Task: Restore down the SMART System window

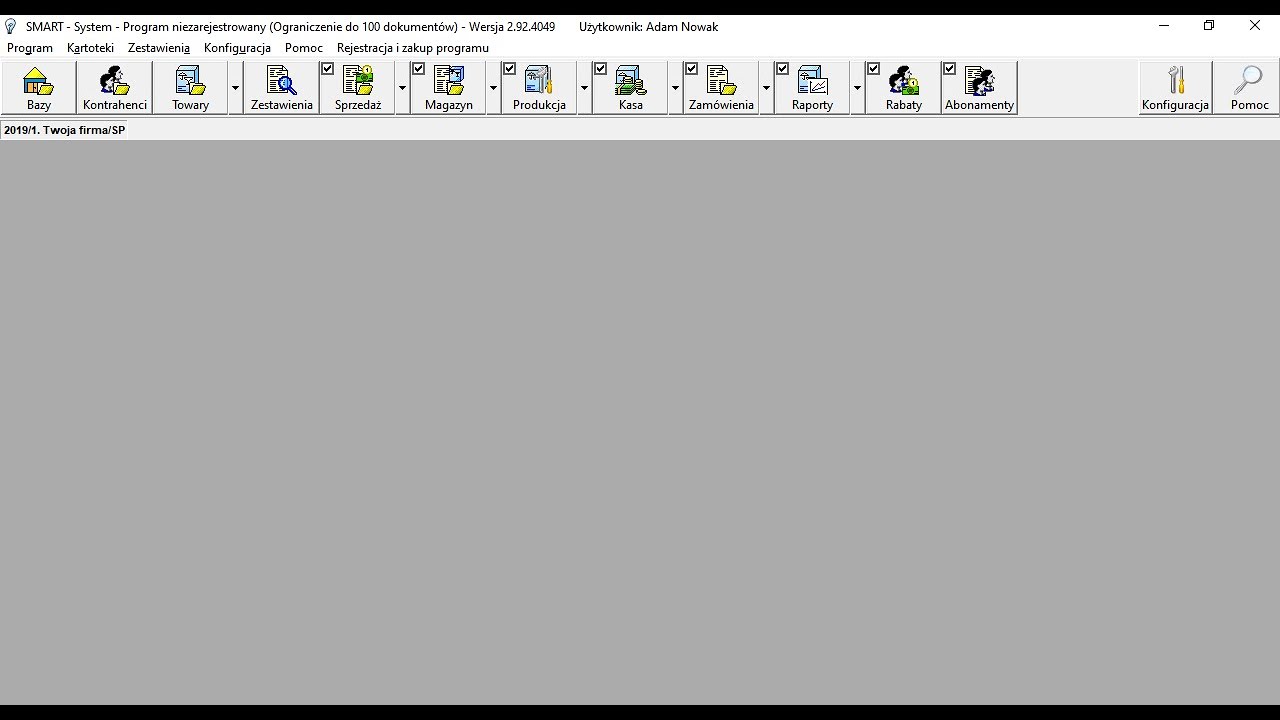Action: 1209,26
